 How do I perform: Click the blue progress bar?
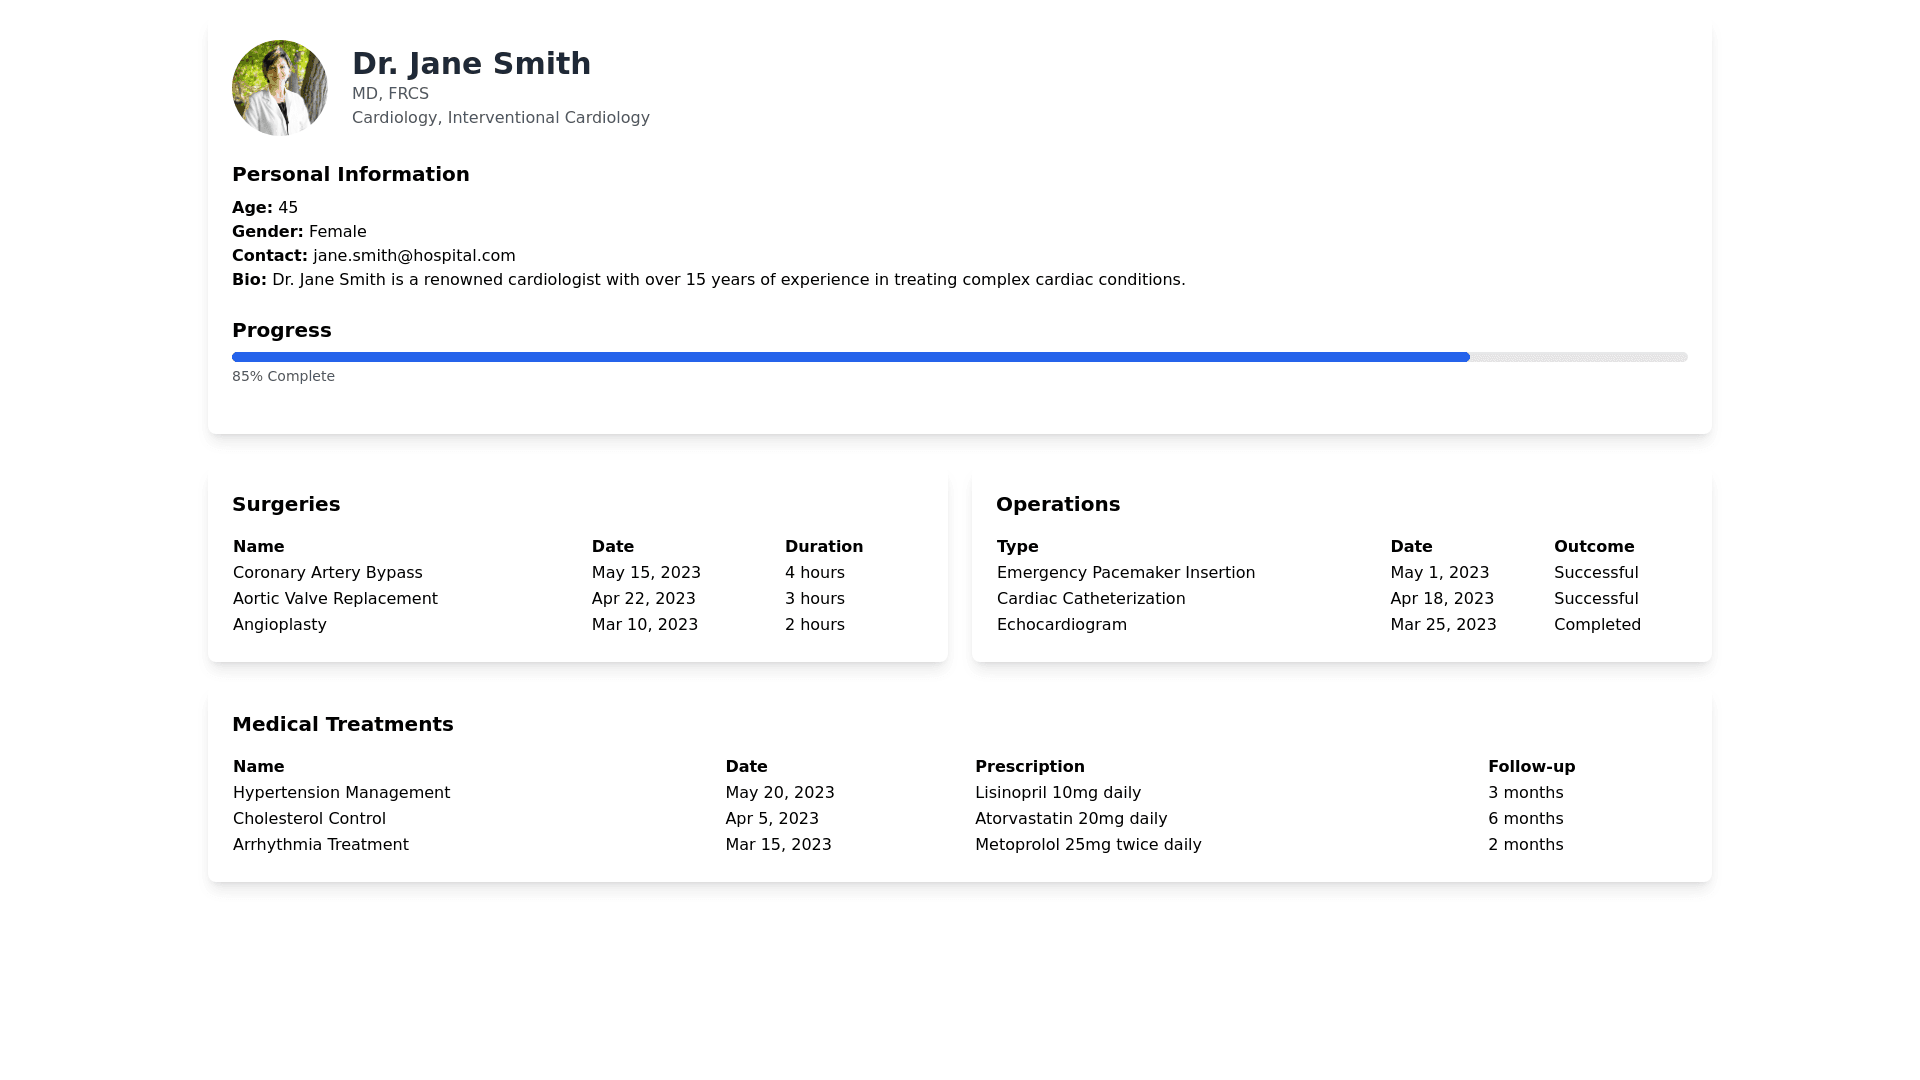point(850,357)
